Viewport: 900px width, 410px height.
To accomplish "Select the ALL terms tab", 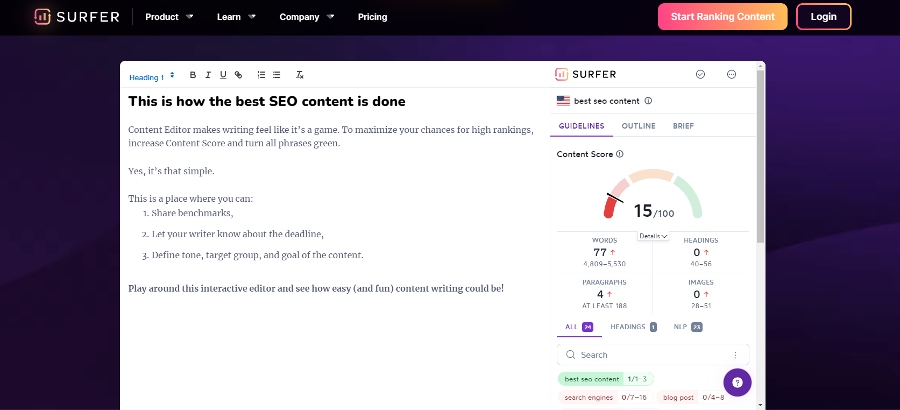I will 579,327.
